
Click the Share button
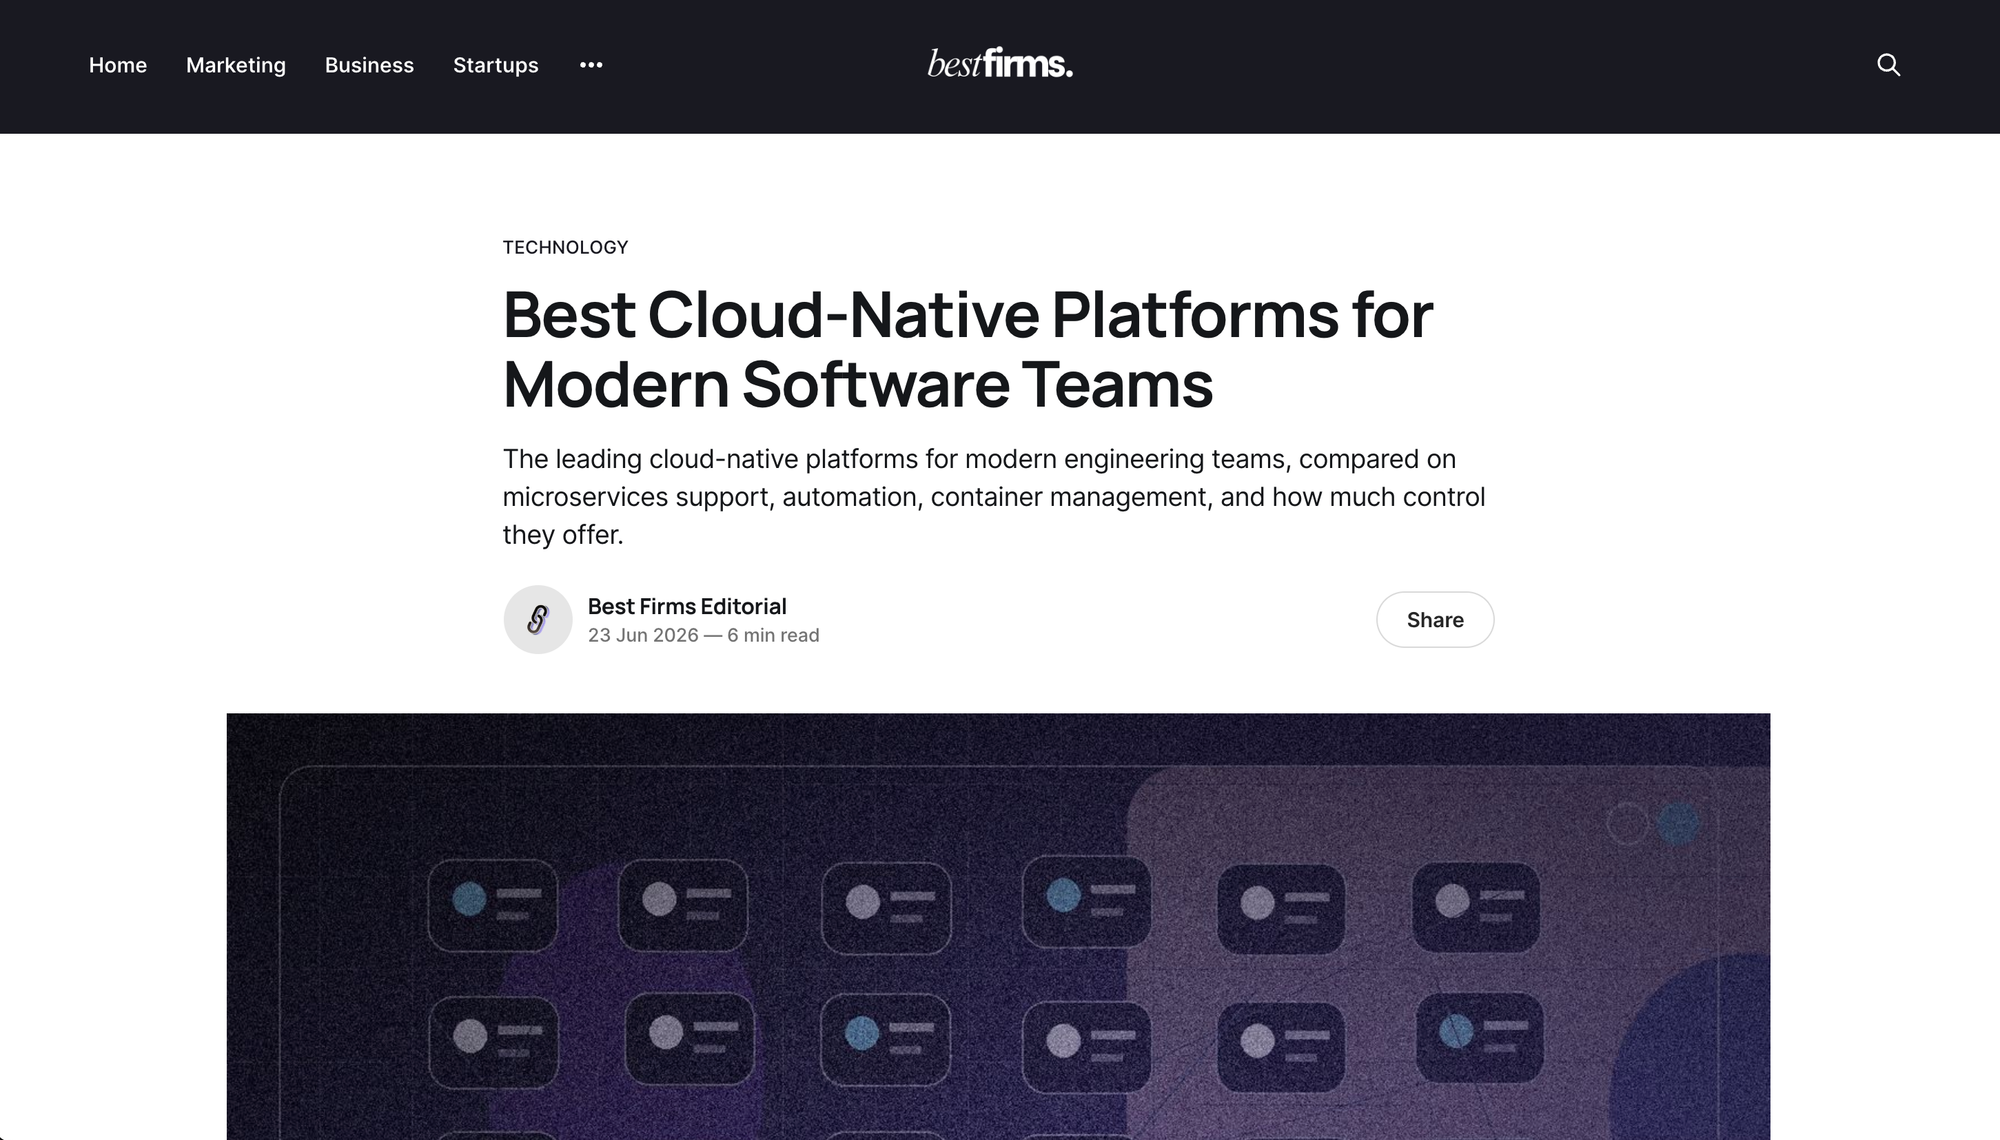[1435, 620]
